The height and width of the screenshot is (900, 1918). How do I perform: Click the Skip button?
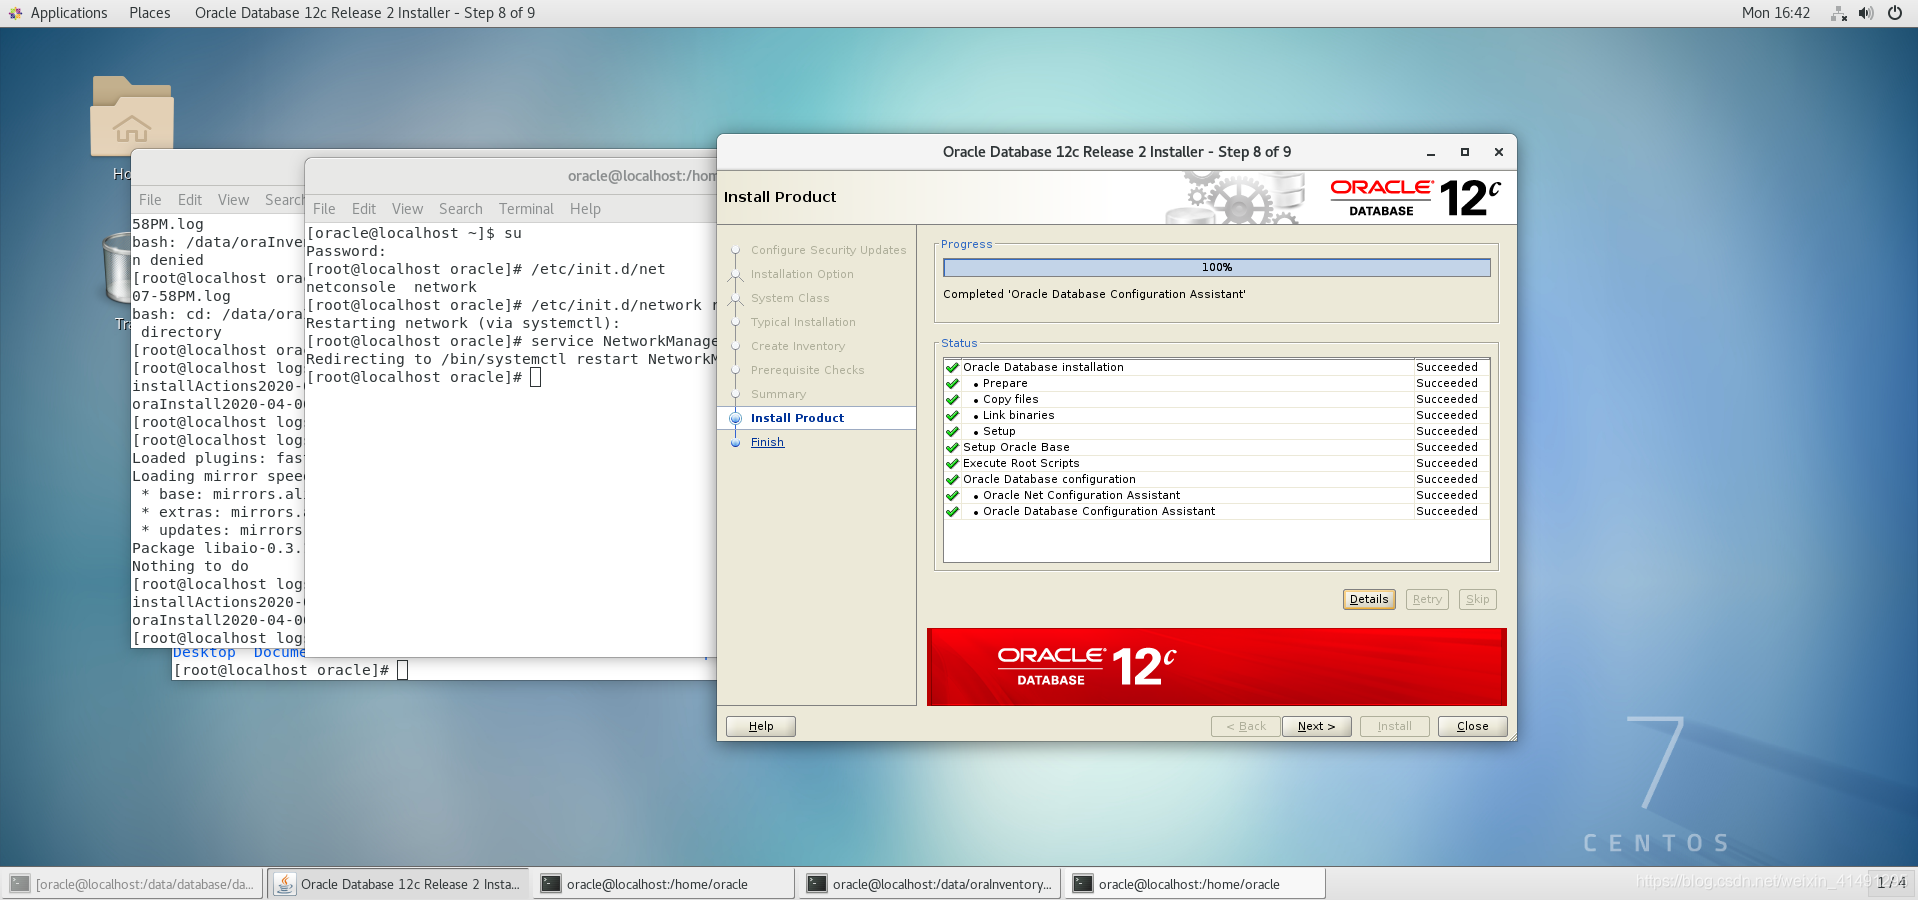click(x=1477, y=599)
